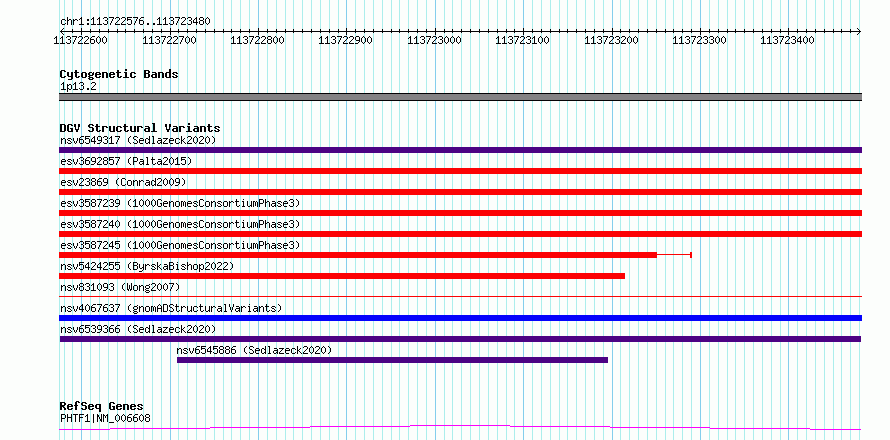Click the gray 1p13.2 cytogenetic band bar
Screen dimensions: 890x440
[x=460, y=97]
